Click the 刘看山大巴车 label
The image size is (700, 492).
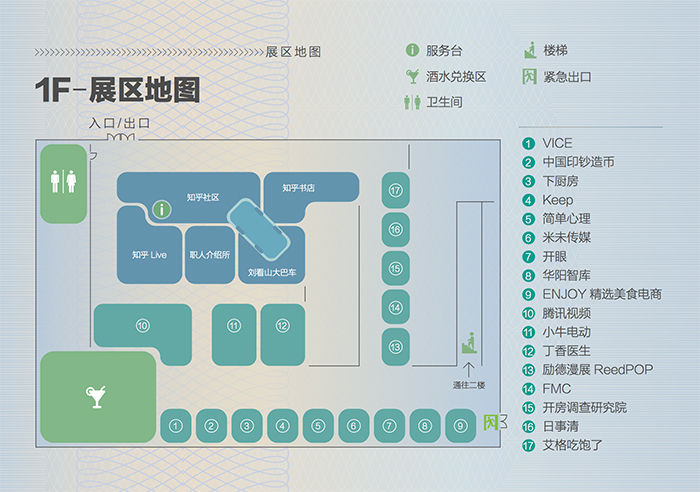pyautogui.click(x=272, y=272)
